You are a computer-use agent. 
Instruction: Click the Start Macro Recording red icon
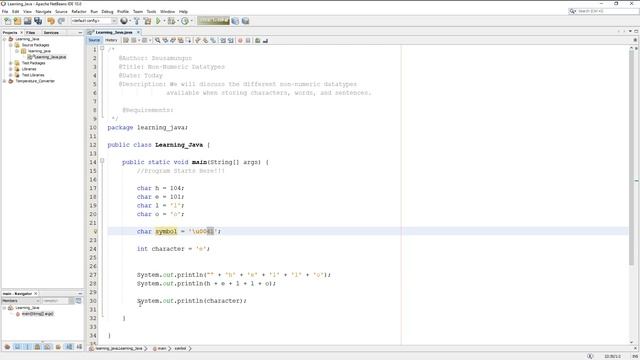pyautogui.click(x=240, y=40)
